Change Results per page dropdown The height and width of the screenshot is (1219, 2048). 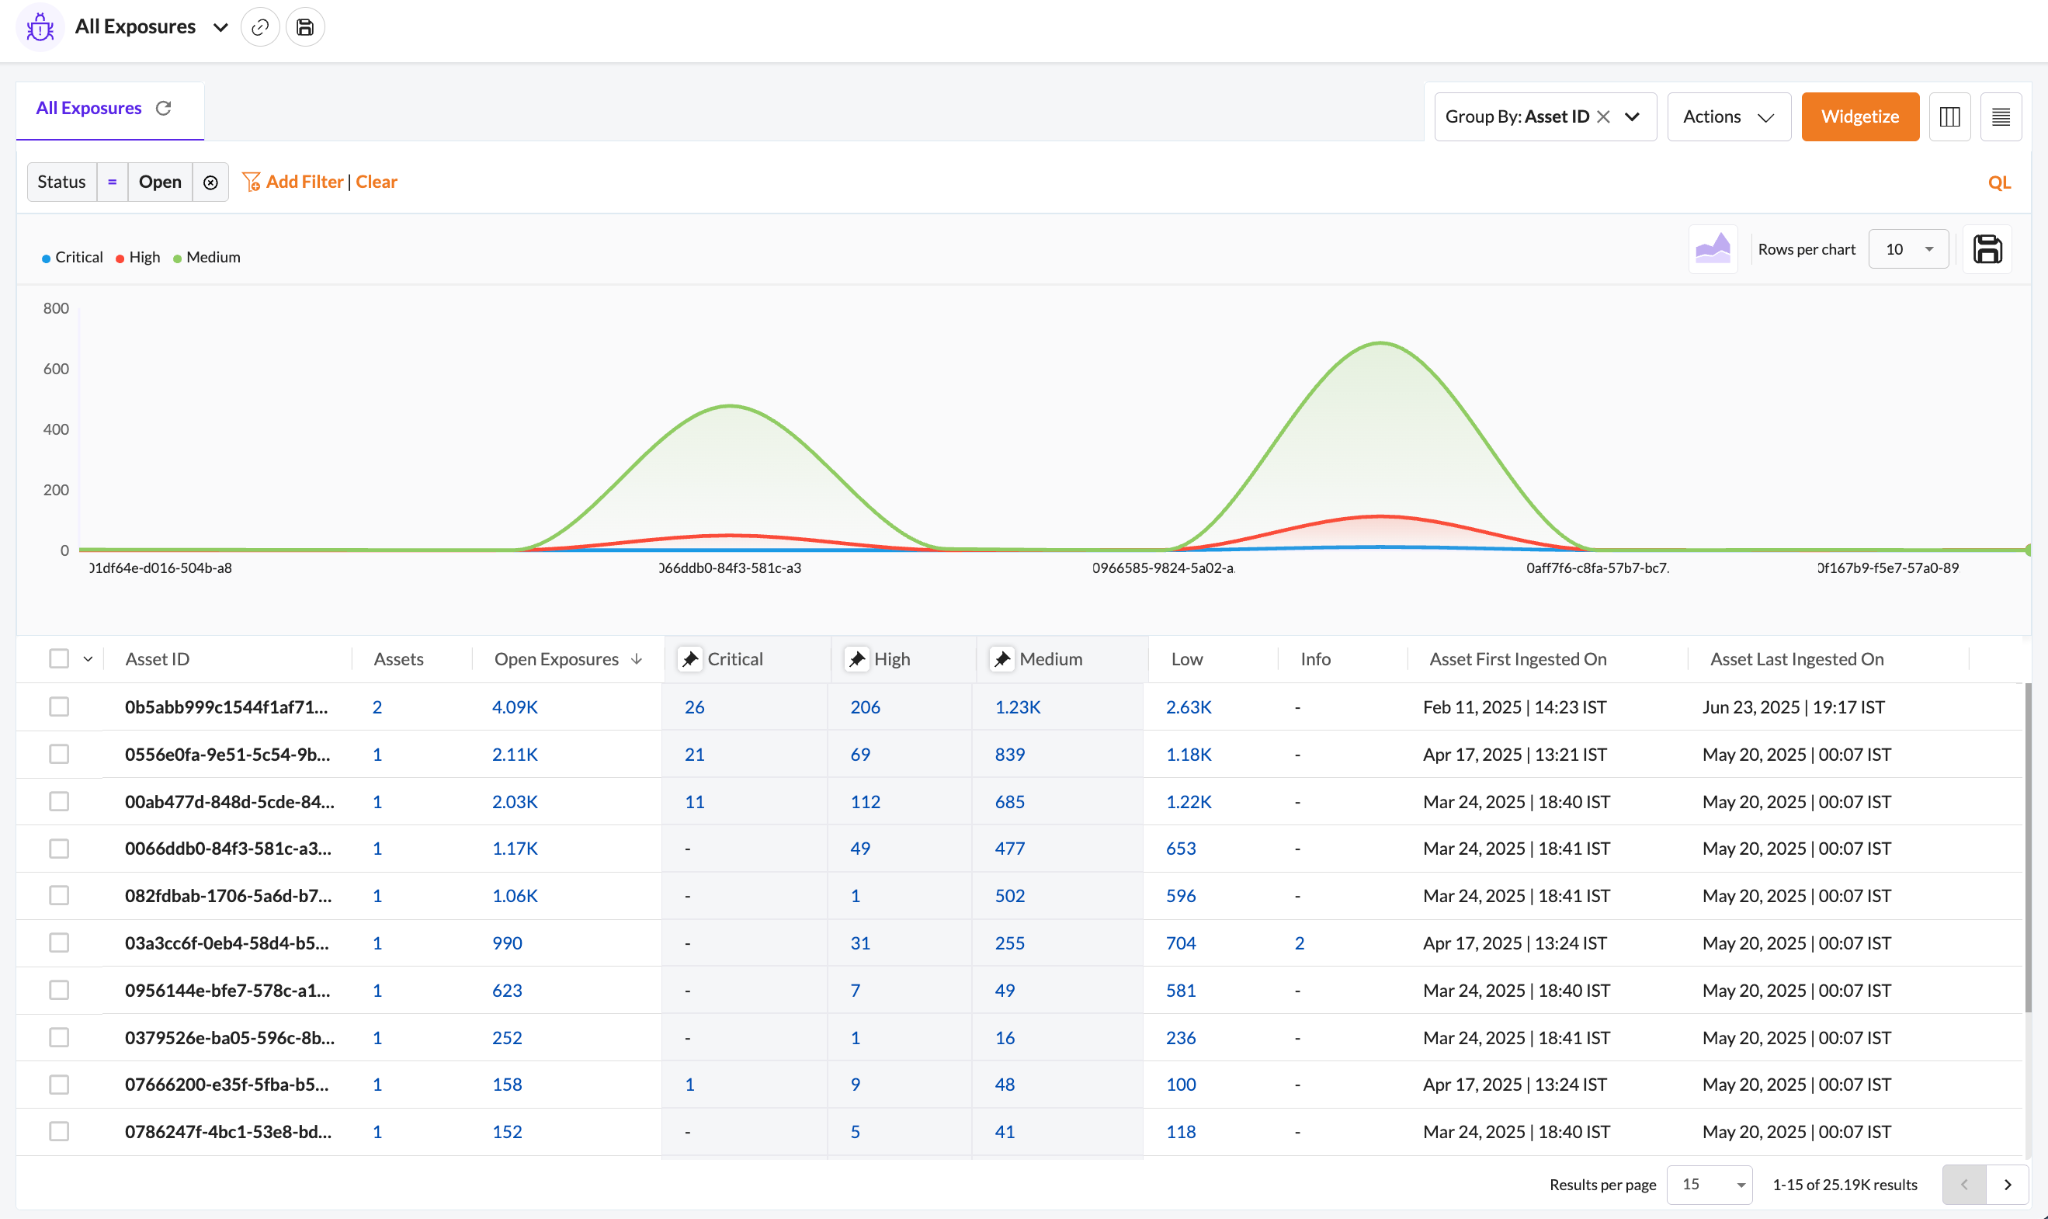1709,1184
